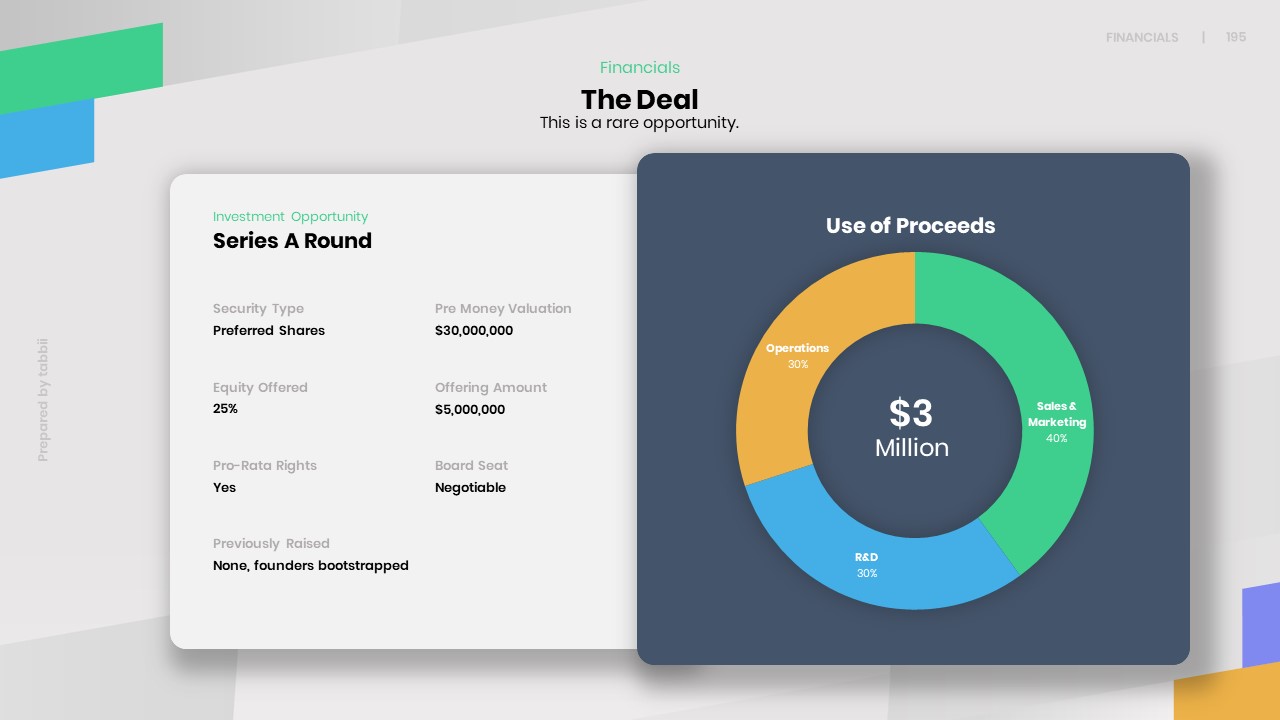Select the Equity Offered 25% value
The width and height of the screenshot is (1280, 720).
point(225,410)
